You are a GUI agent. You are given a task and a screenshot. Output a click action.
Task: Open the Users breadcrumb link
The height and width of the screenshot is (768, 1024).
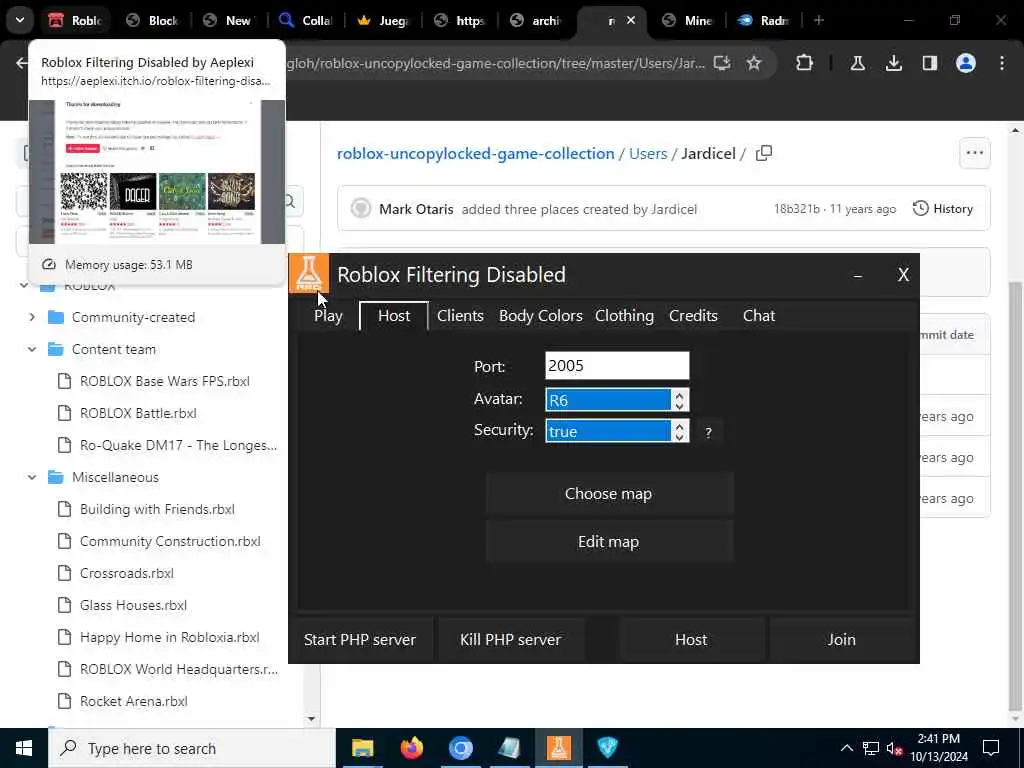point(648,153)
